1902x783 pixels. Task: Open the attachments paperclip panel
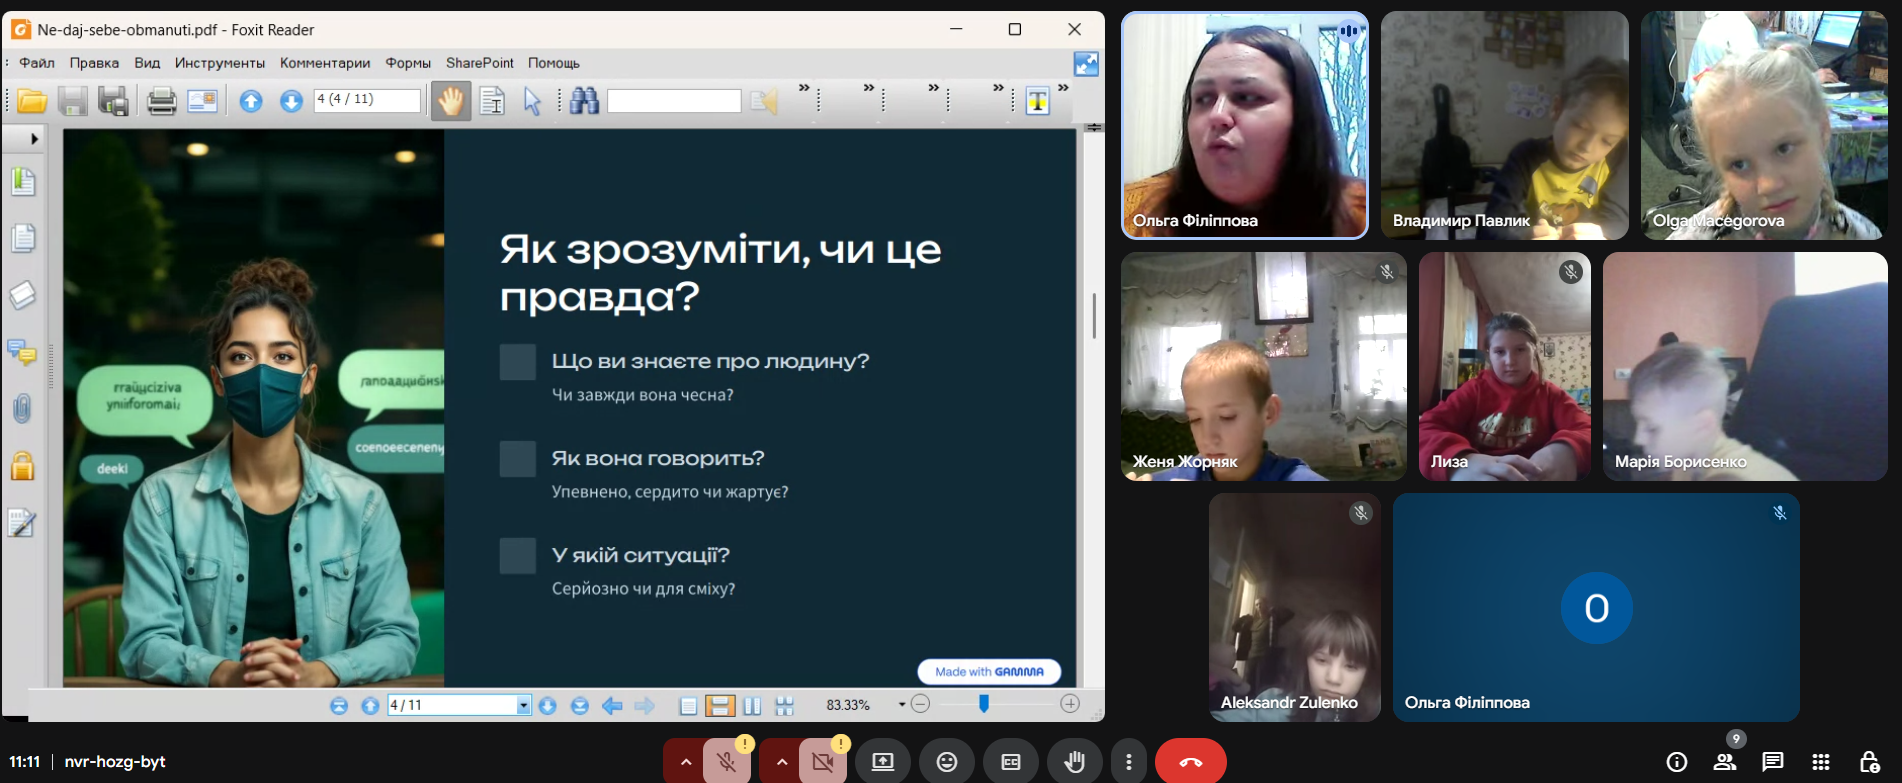click(22, 408)
